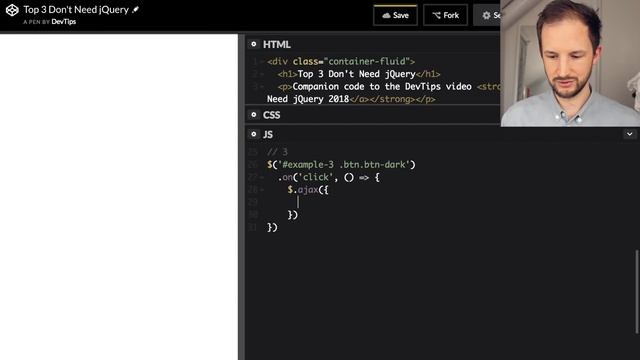
Task: Fold the $.ajax block at line 28
Action: pyautogui.click(x=261, y=190)
